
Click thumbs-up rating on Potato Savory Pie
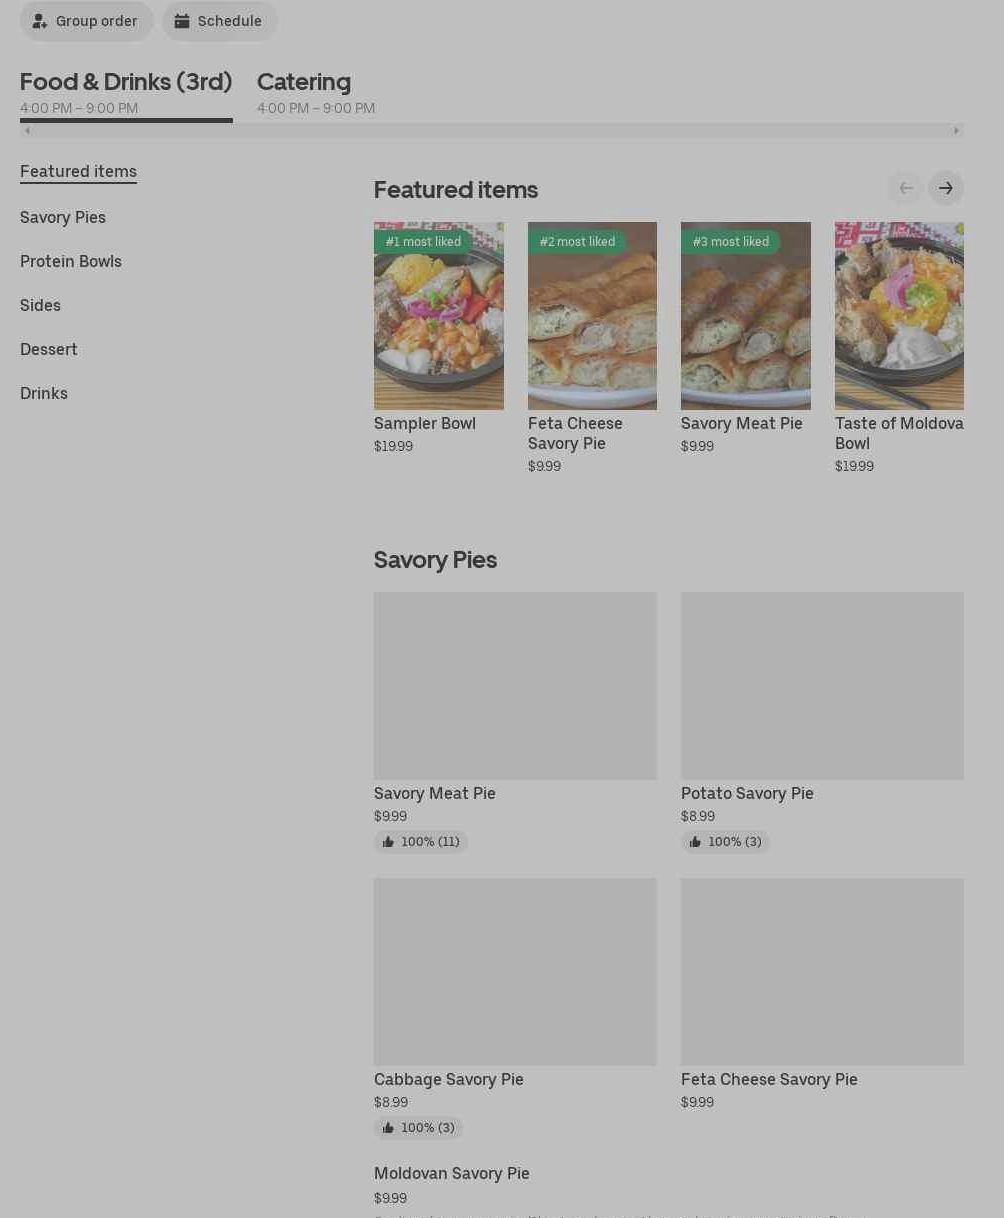click(725, 842)
